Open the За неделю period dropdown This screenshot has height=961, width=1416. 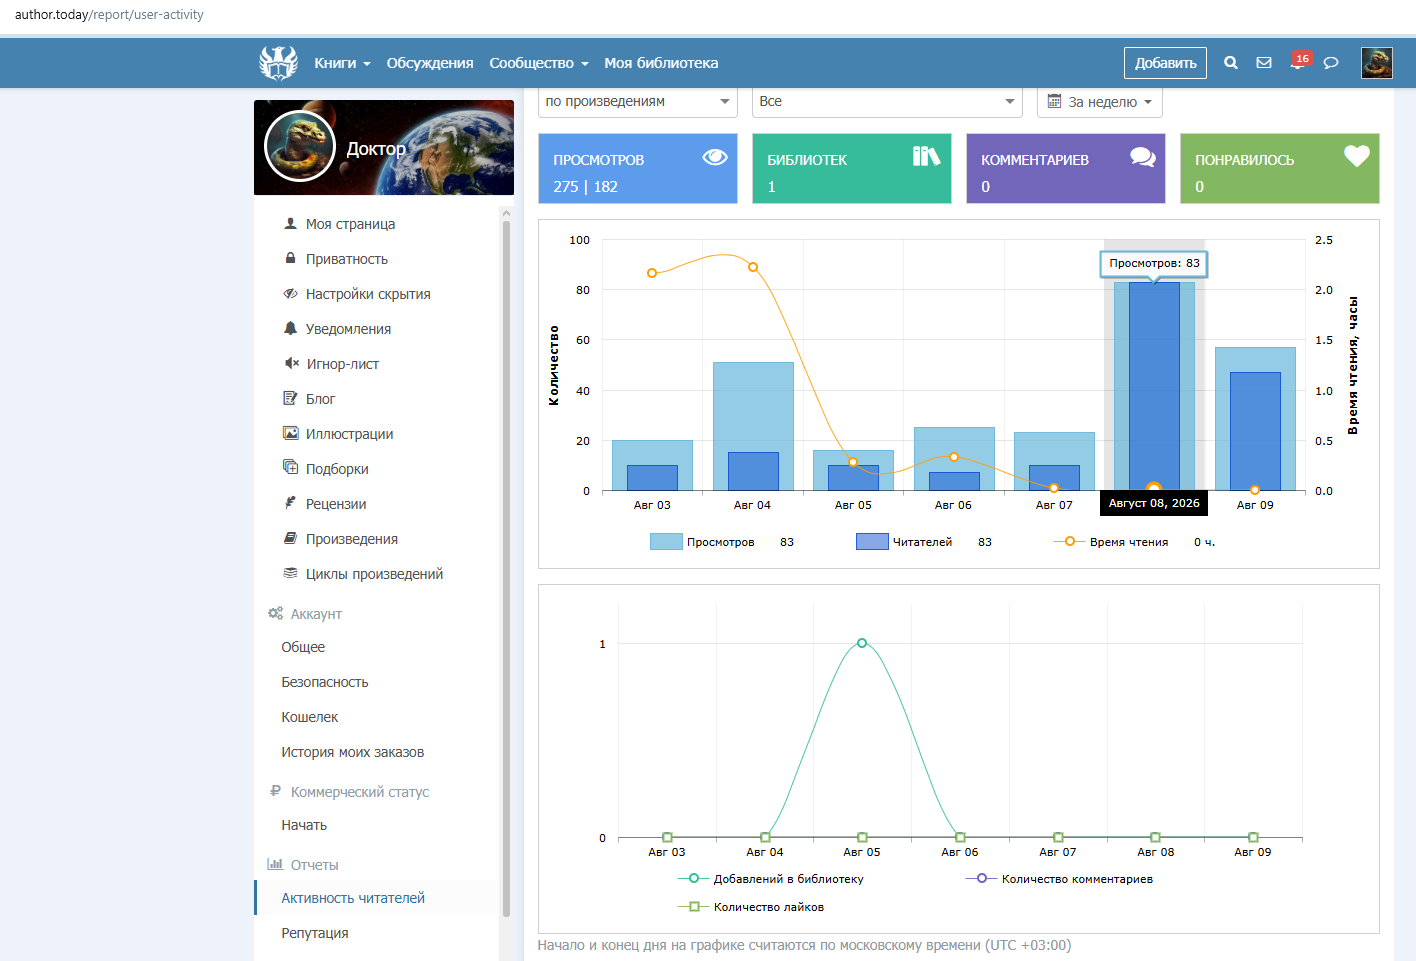pos(1100,102)
